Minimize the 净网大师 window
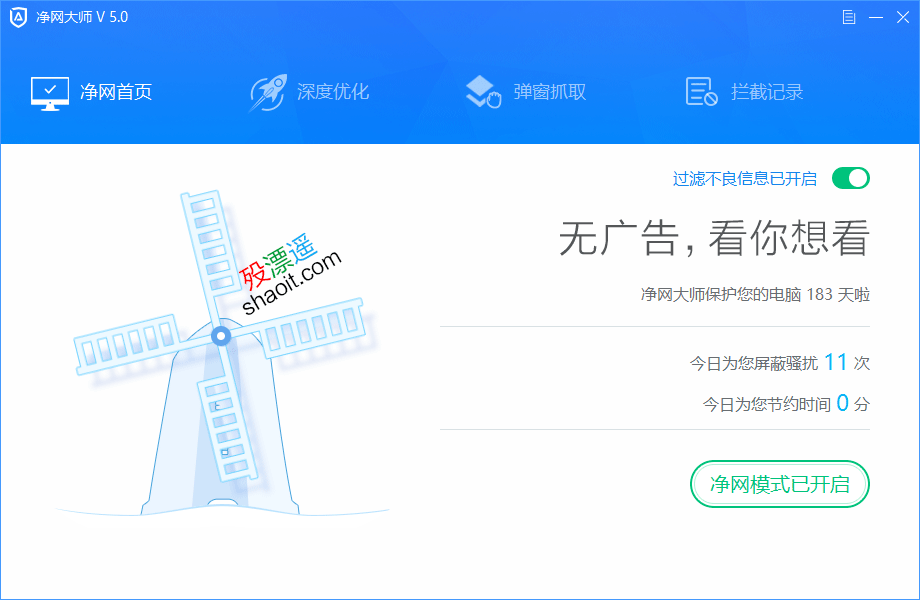Screen dimensions: 920x600 (876, 17)
